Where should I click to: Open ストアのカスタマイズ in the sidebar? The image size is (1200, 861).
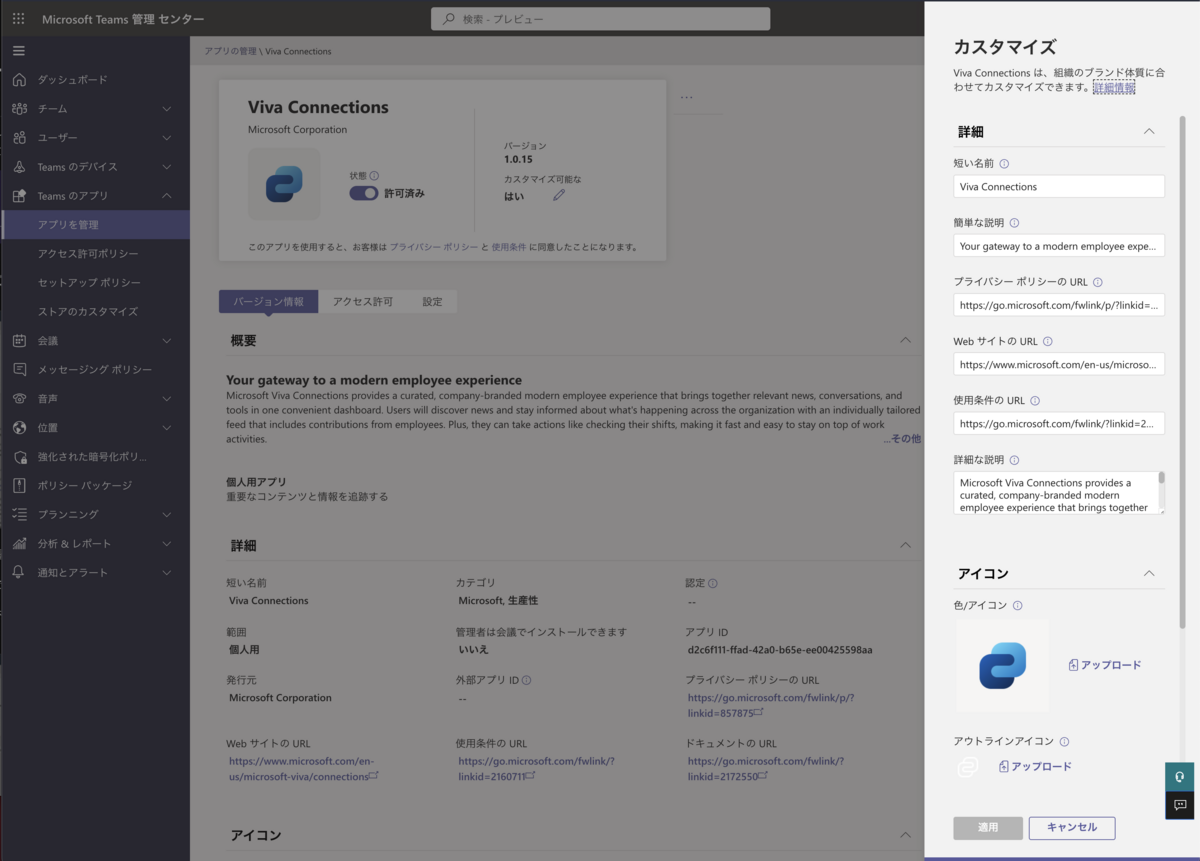95,312
